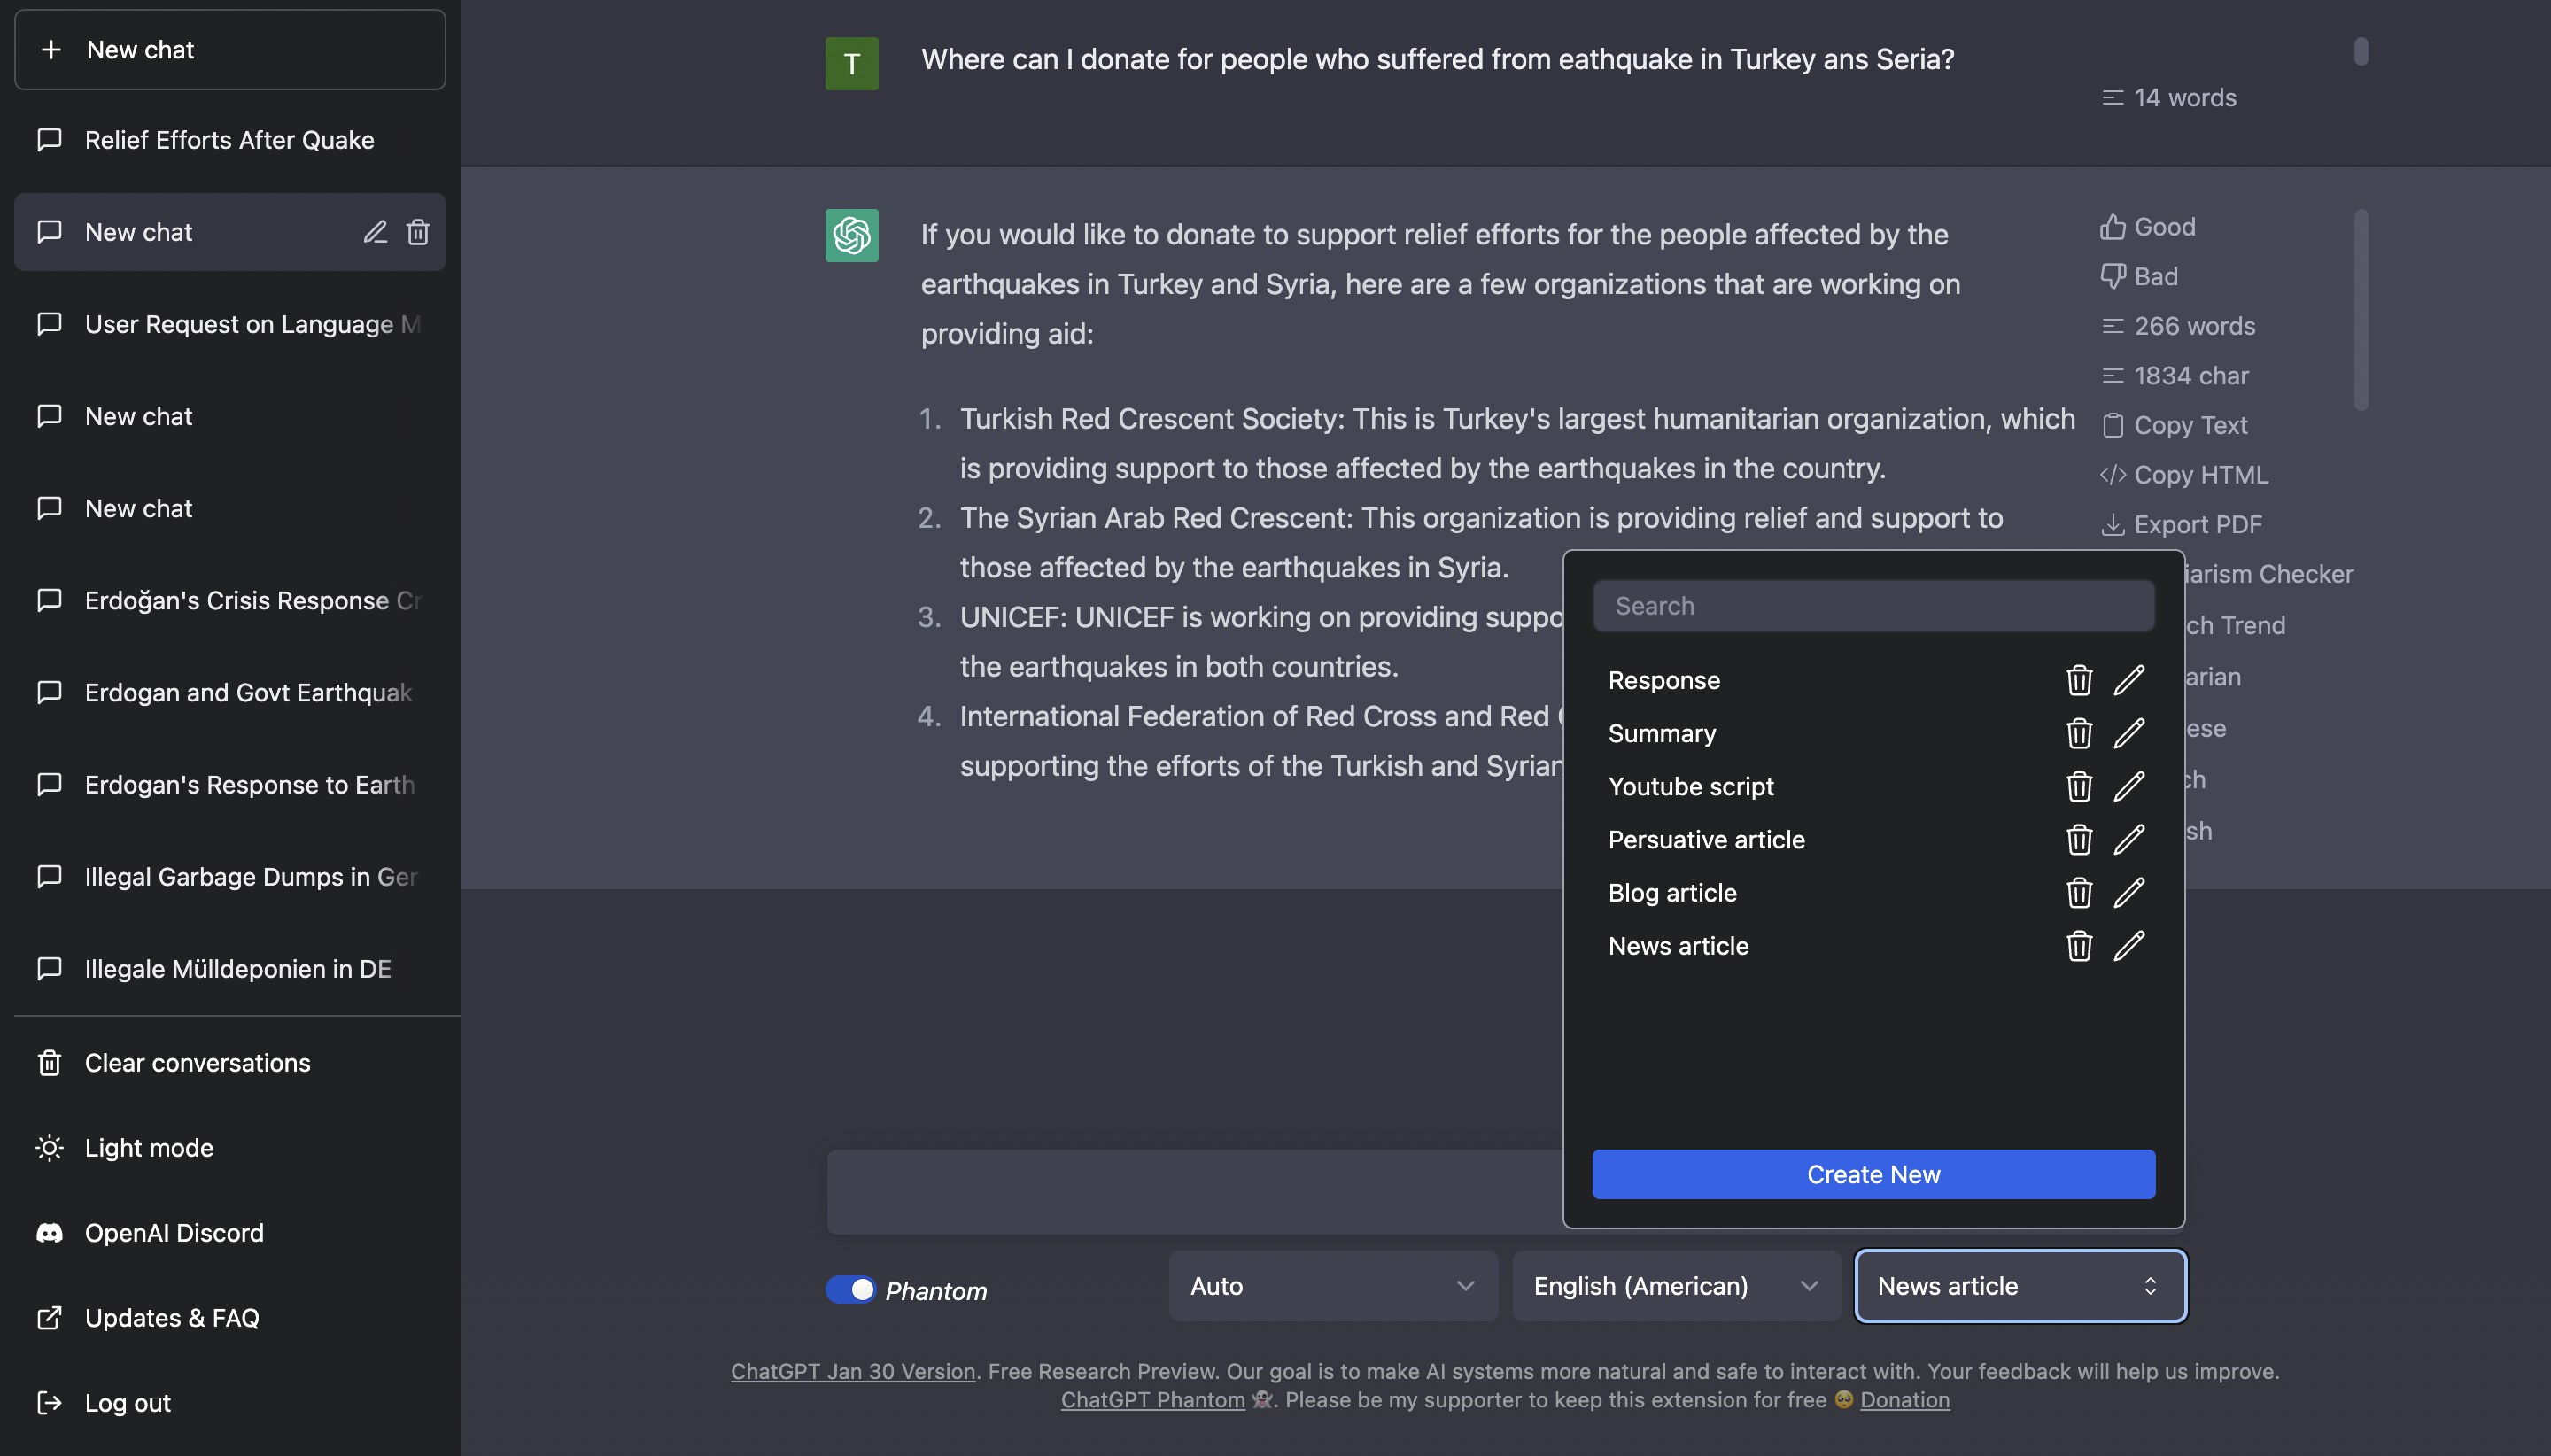Viewport: 2551px width, 1456px height.
Task: Delete the Blog article template
Action: pos(2079,892)
